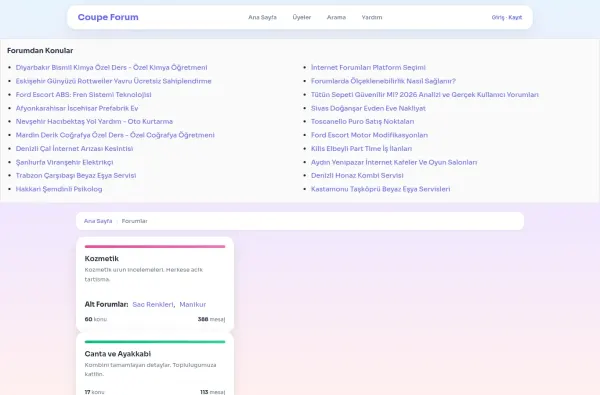Open the Üyeler menu item
Viewport: 600px width, 395px height.
coord(302,17)
